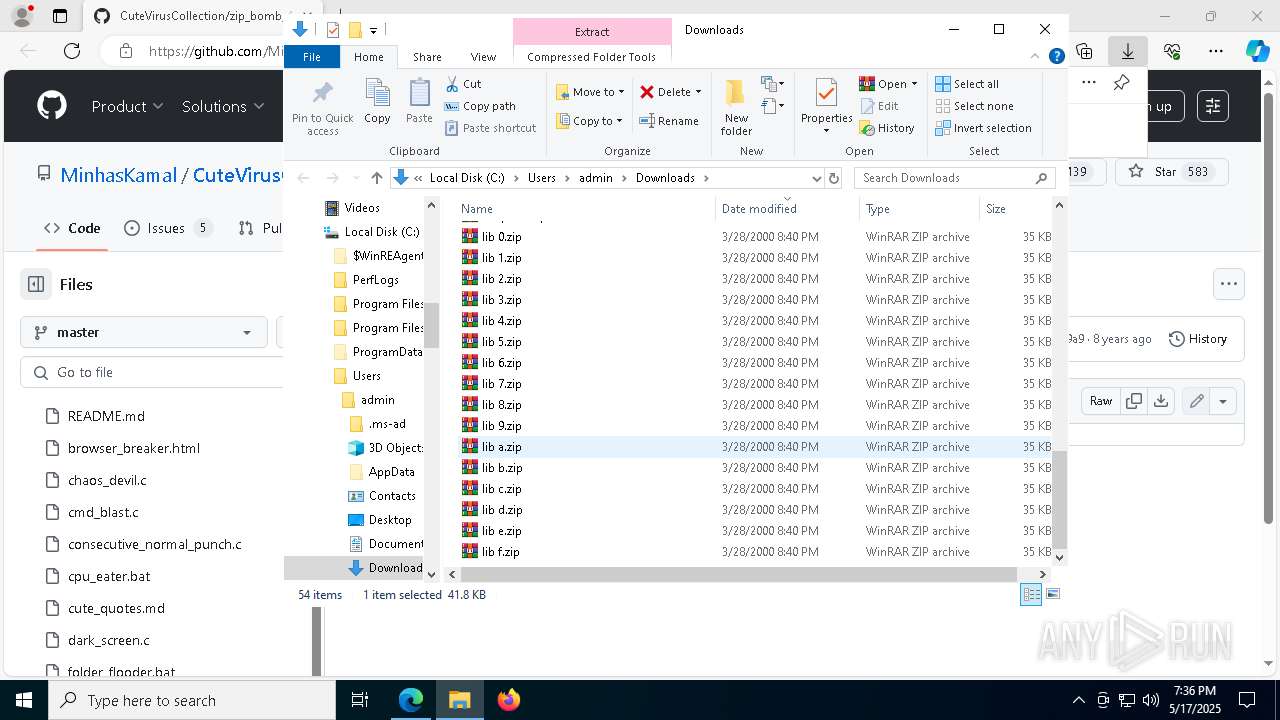Click the GitHub logo in Edge window
This screenshot has width=1280, height=720.
click(52, 106)
